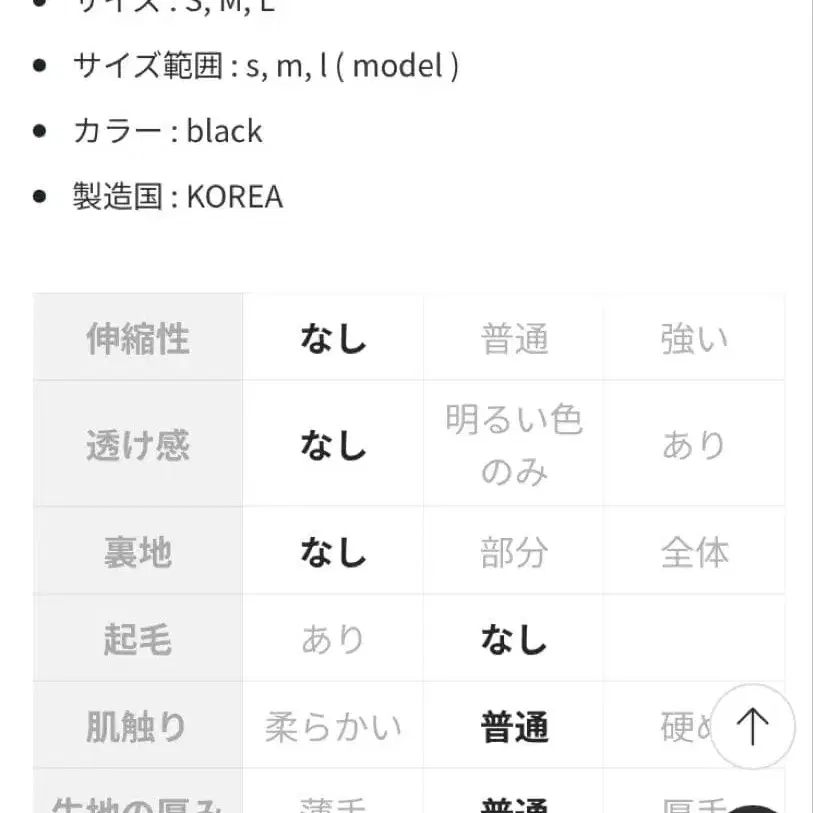Select なし for 伸縮性 row
813x813 pixels.
coord(333,338)
